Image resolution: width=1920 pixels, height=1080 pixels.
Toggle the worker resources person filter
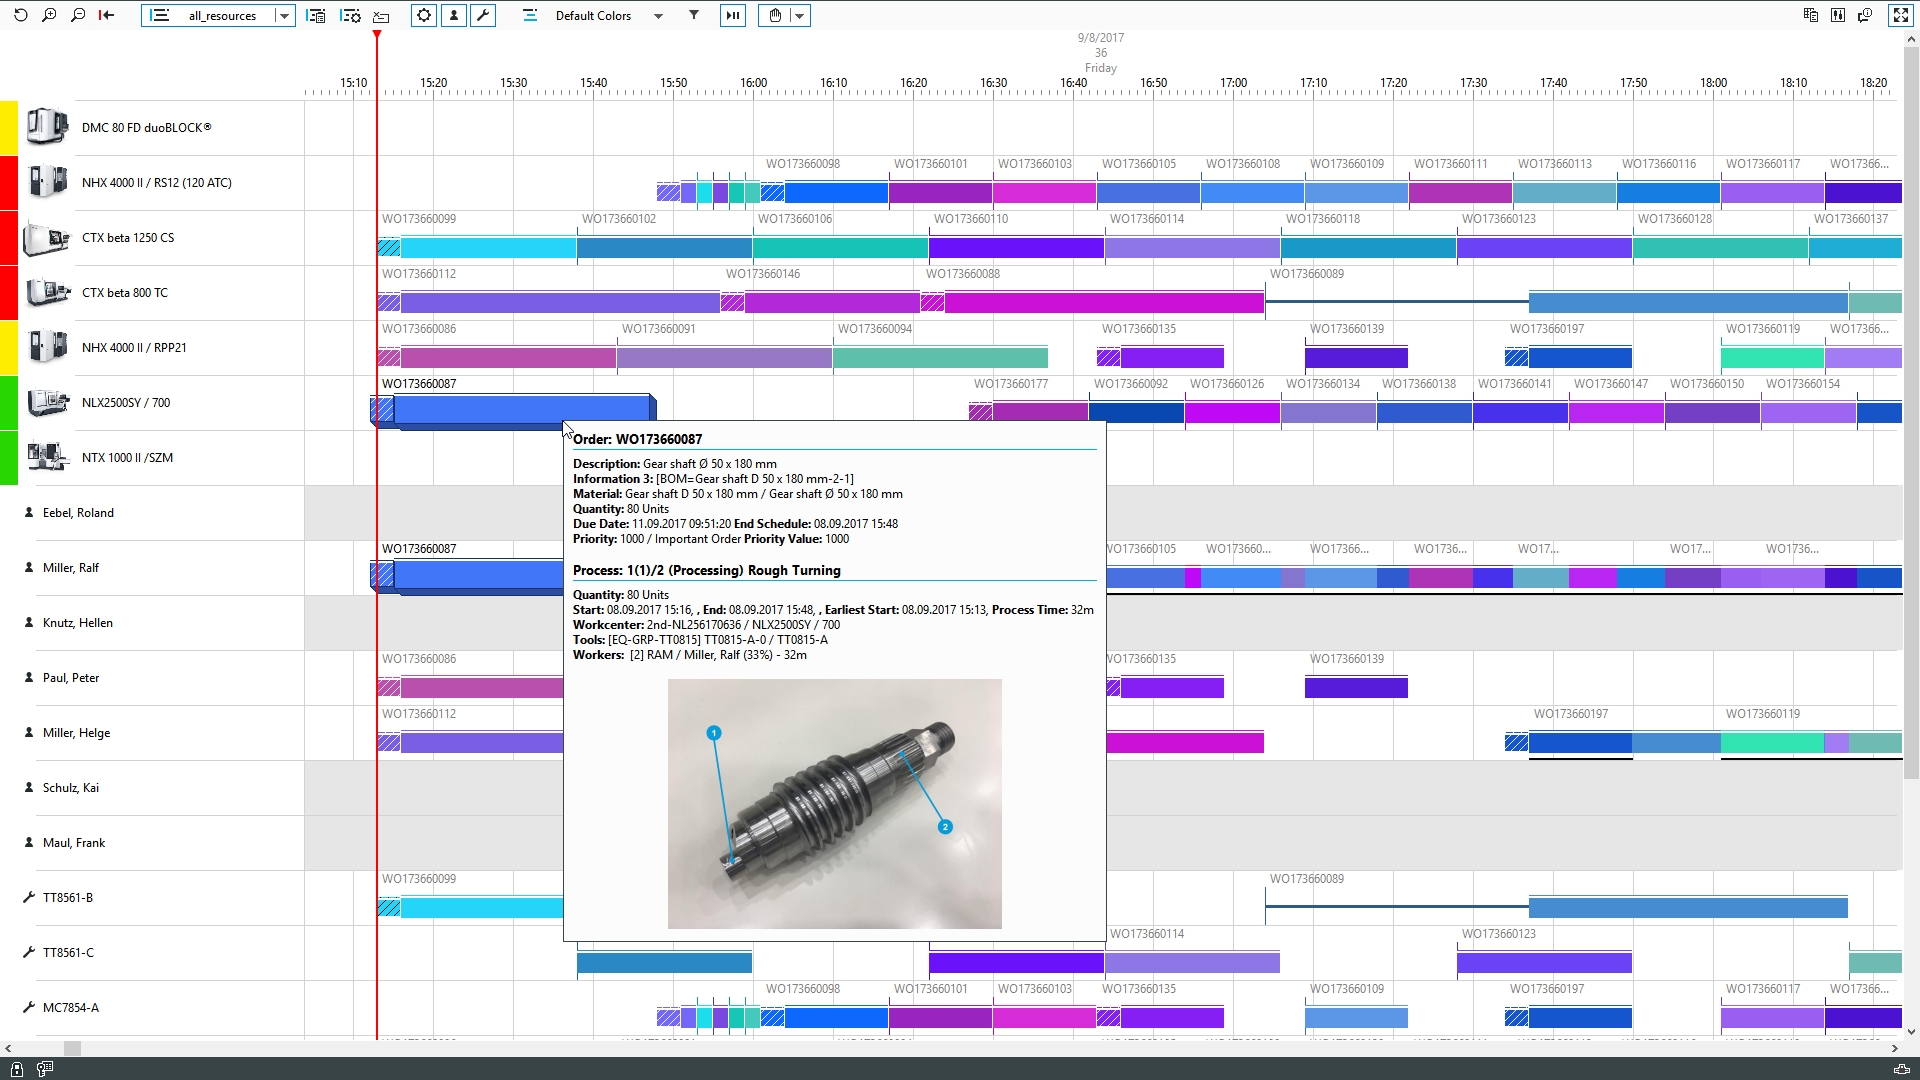[x=454, y=15]
